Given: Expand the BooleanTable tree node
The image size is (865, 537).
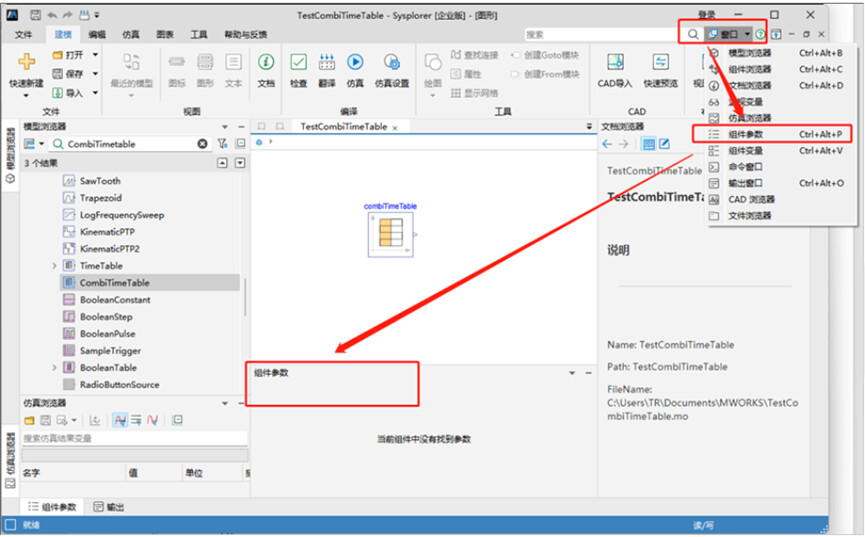Looking at the screenshot, I should coord(54,368).
